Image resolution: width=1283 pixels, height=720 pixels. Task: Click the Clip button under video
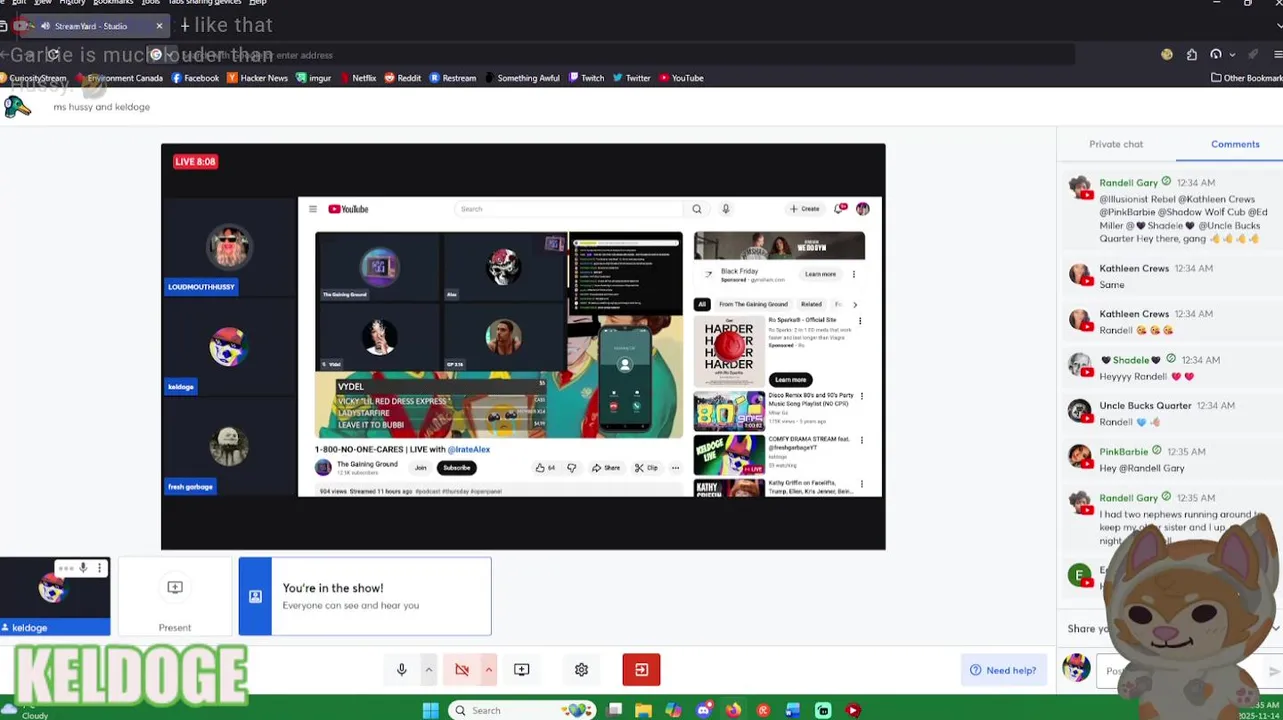[646, 468]
